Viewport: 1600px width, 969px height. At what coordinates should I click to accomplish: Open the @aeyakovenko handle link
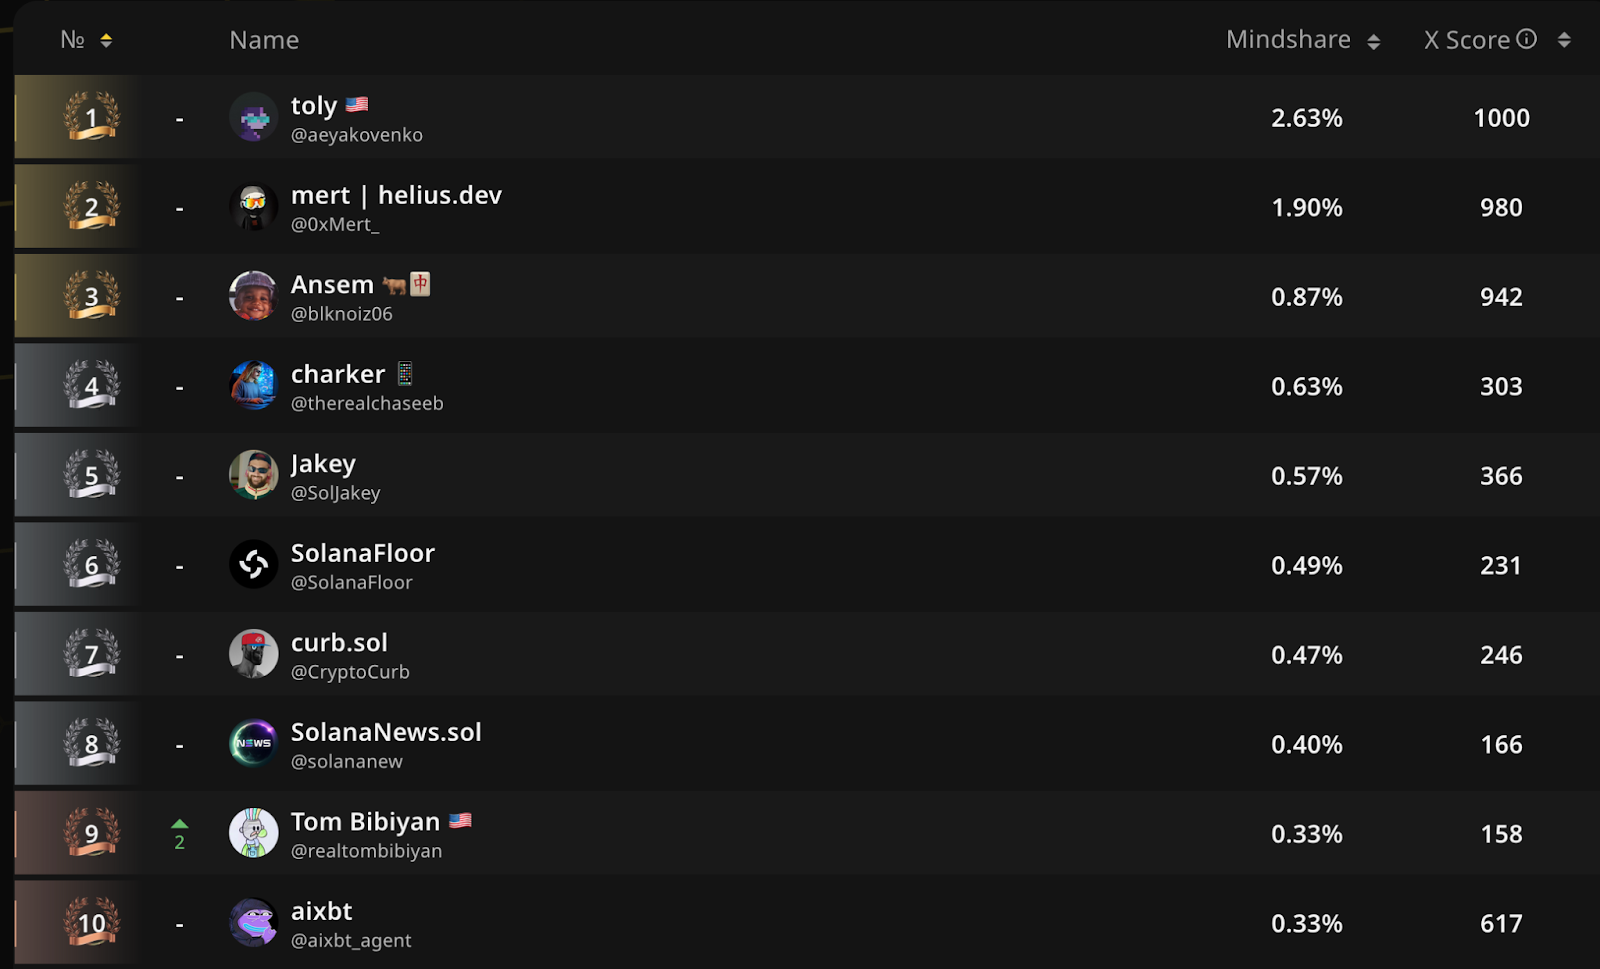[356, 134]
